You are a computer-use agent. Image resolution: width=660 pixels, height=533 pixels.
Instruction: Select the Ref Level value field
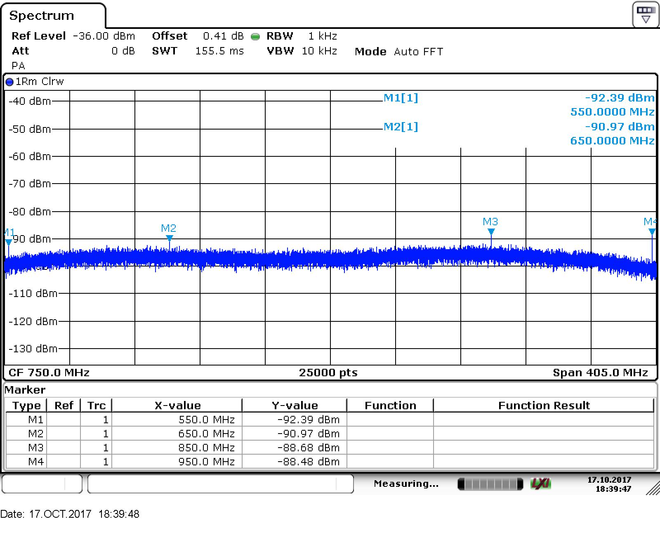pyautogui.click(x=104, y=36)
